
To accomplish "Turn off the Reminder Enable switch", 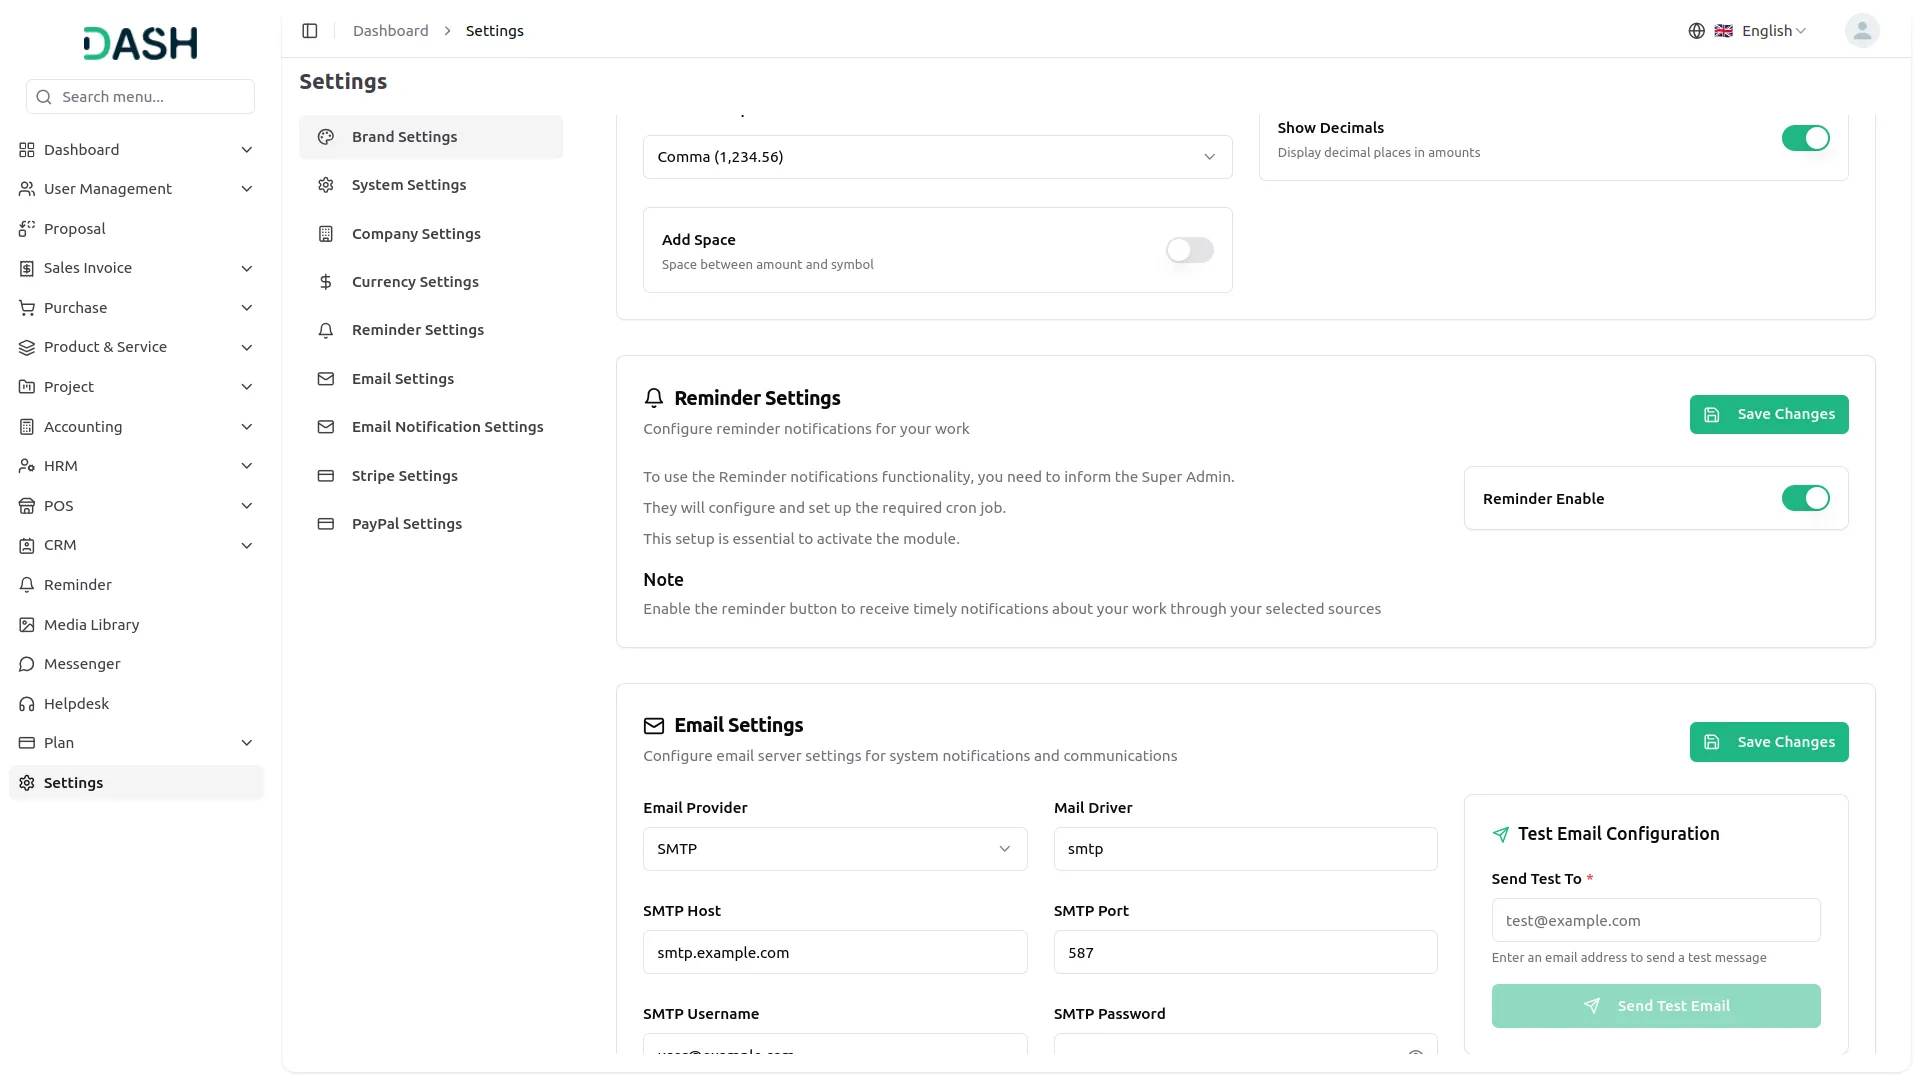I will click(1805, 498).
